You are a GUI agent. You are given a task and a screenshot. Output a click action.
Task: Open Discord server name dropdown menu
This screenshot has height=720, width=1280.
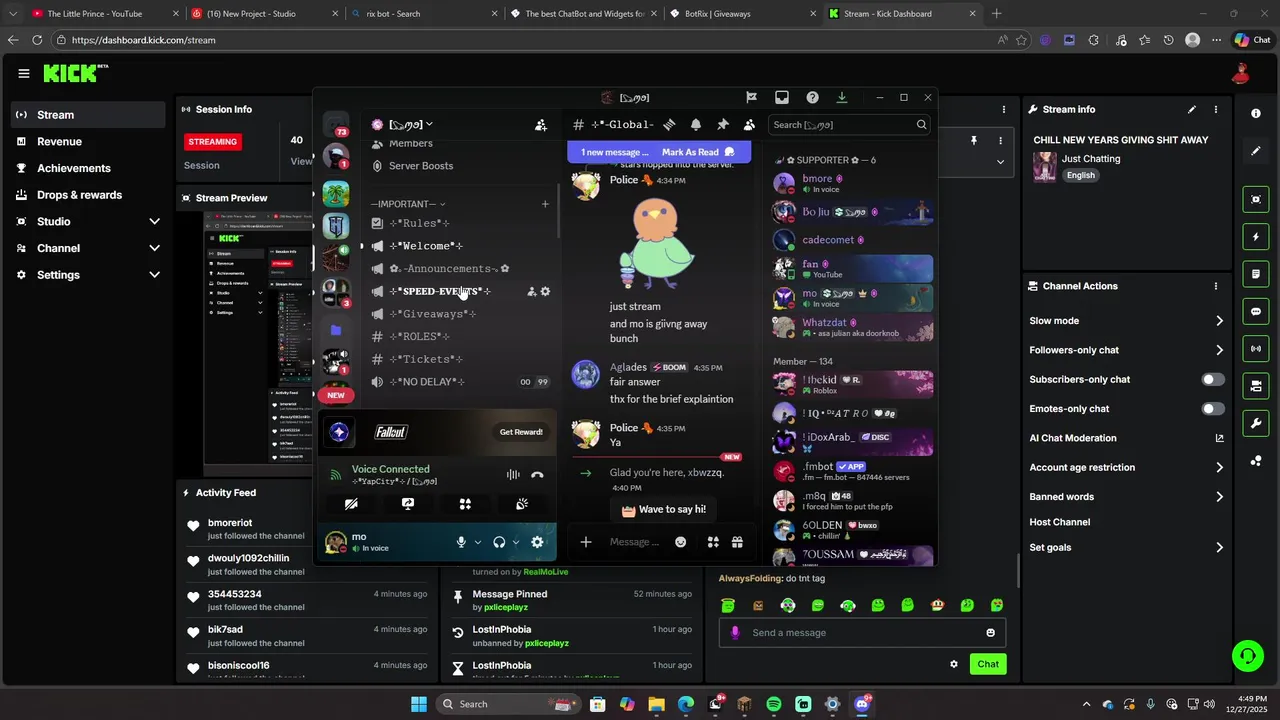point(410,125)
